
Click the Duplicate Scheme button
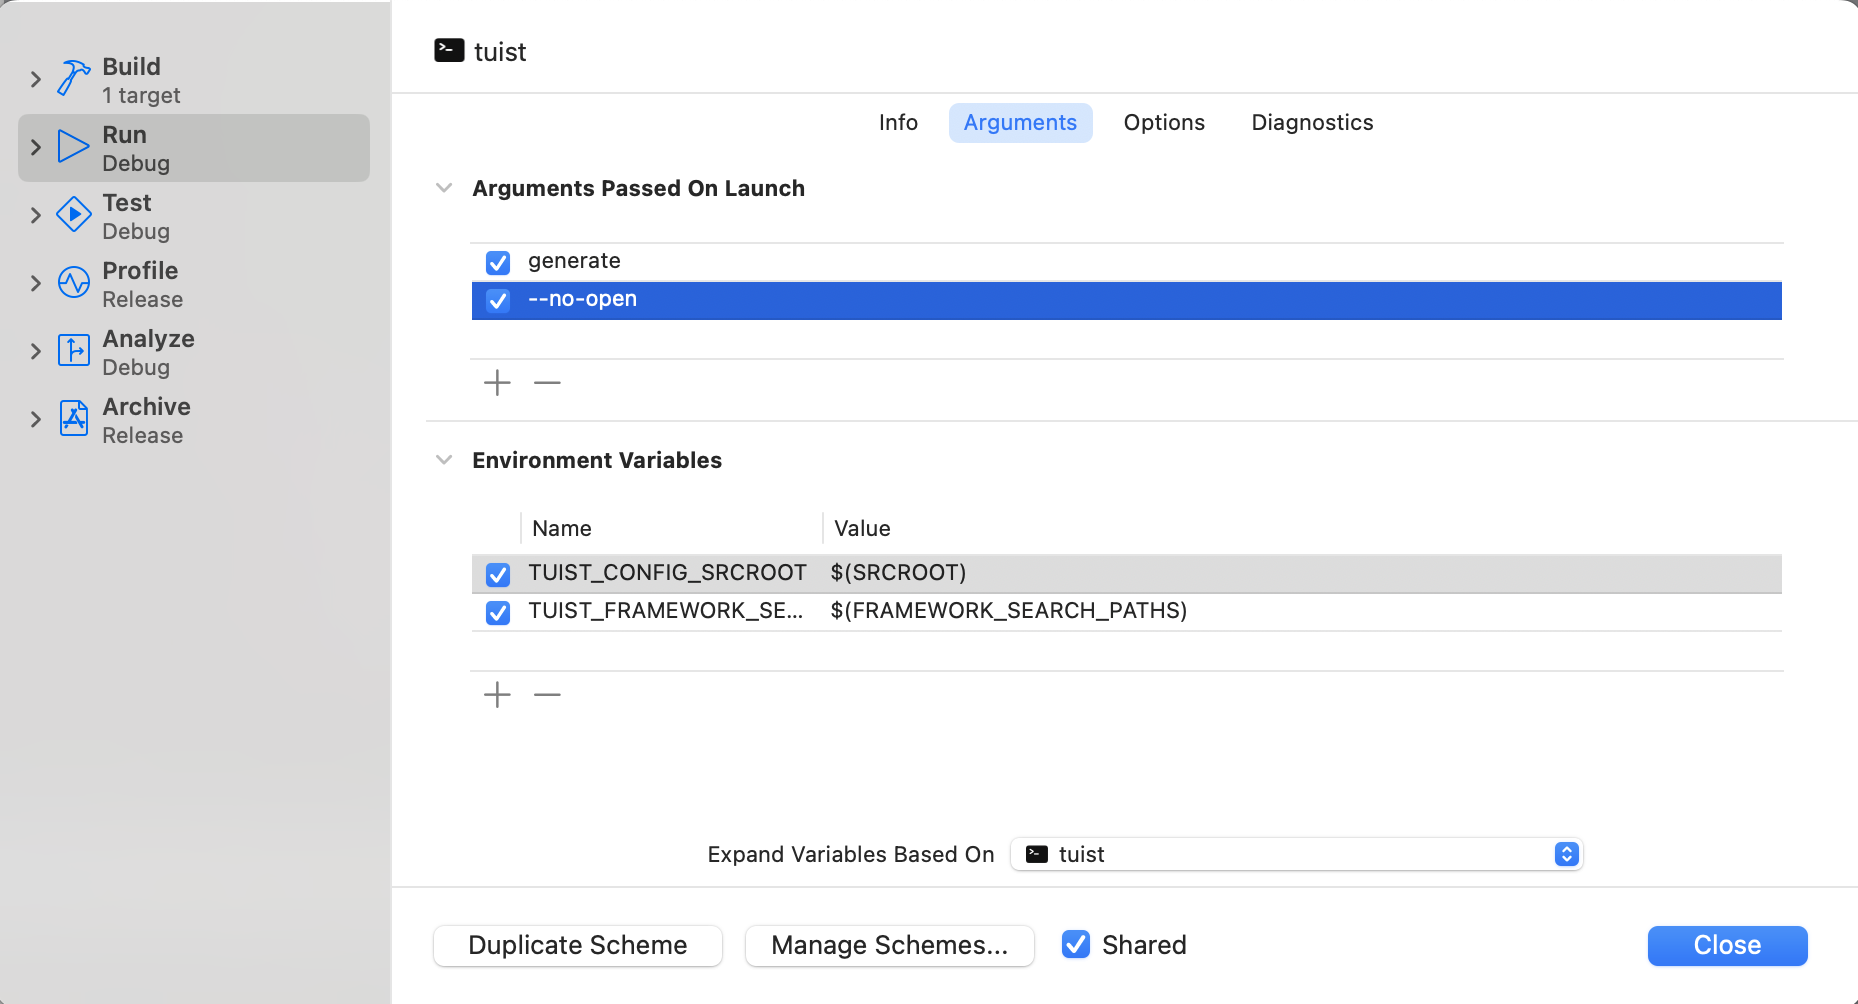pyautogui.click(x=578, y=946)
